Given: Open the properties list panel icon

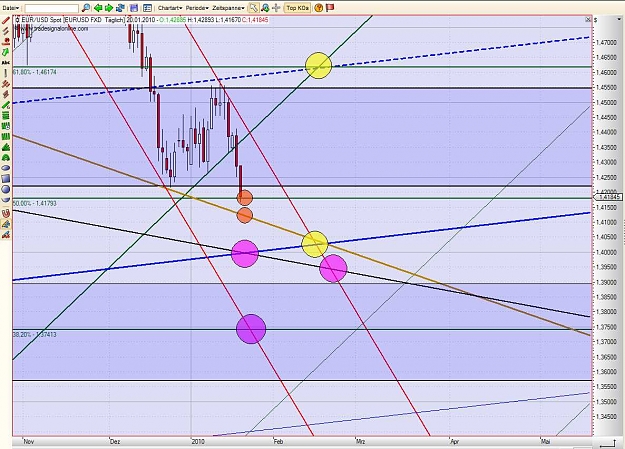Looking at the screenshot, I should (147, 8).
